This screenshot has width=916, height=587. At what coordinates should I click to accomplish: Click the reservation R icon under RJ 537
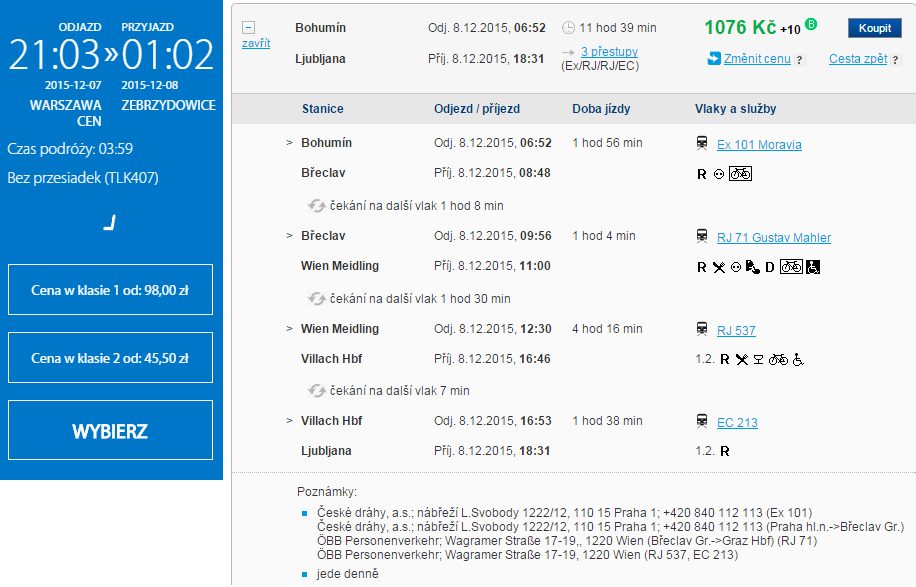724,359
